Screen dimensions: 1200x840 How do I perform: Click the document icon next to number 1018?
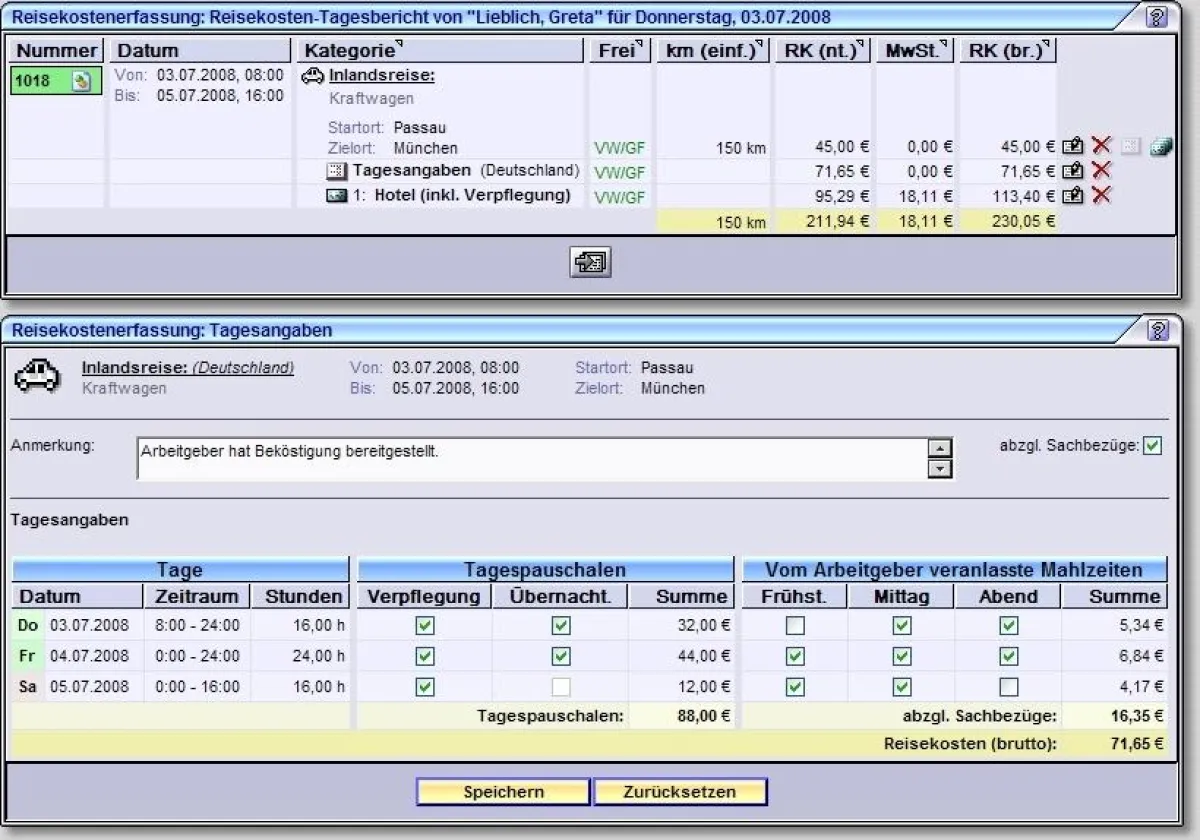coord(82,82)
